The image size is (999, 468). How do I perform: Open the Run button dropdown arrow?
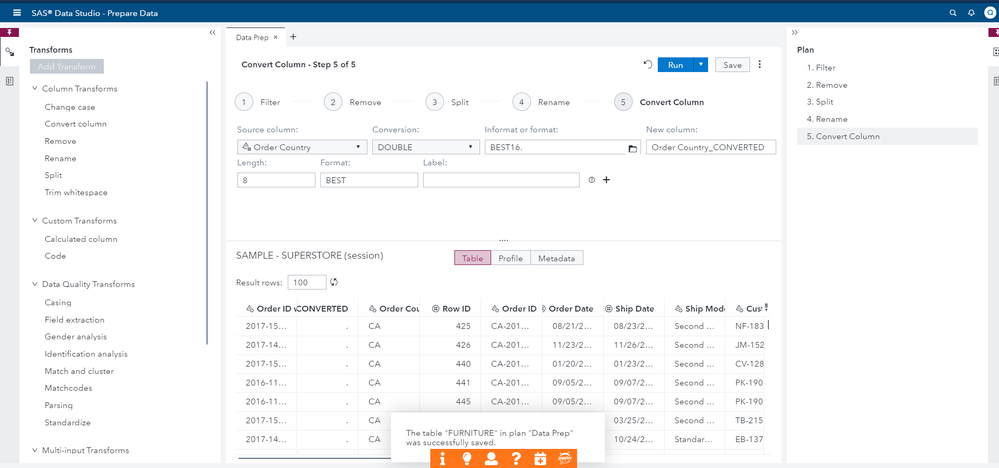pos(702,65)
